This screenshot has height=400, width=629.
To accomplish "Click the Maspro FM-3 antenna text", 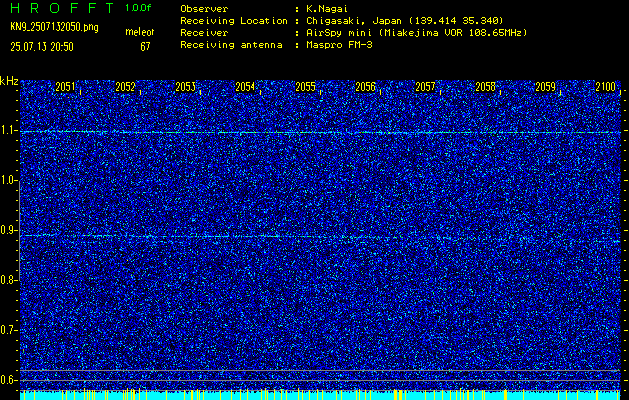I will [x=339, y=45].
